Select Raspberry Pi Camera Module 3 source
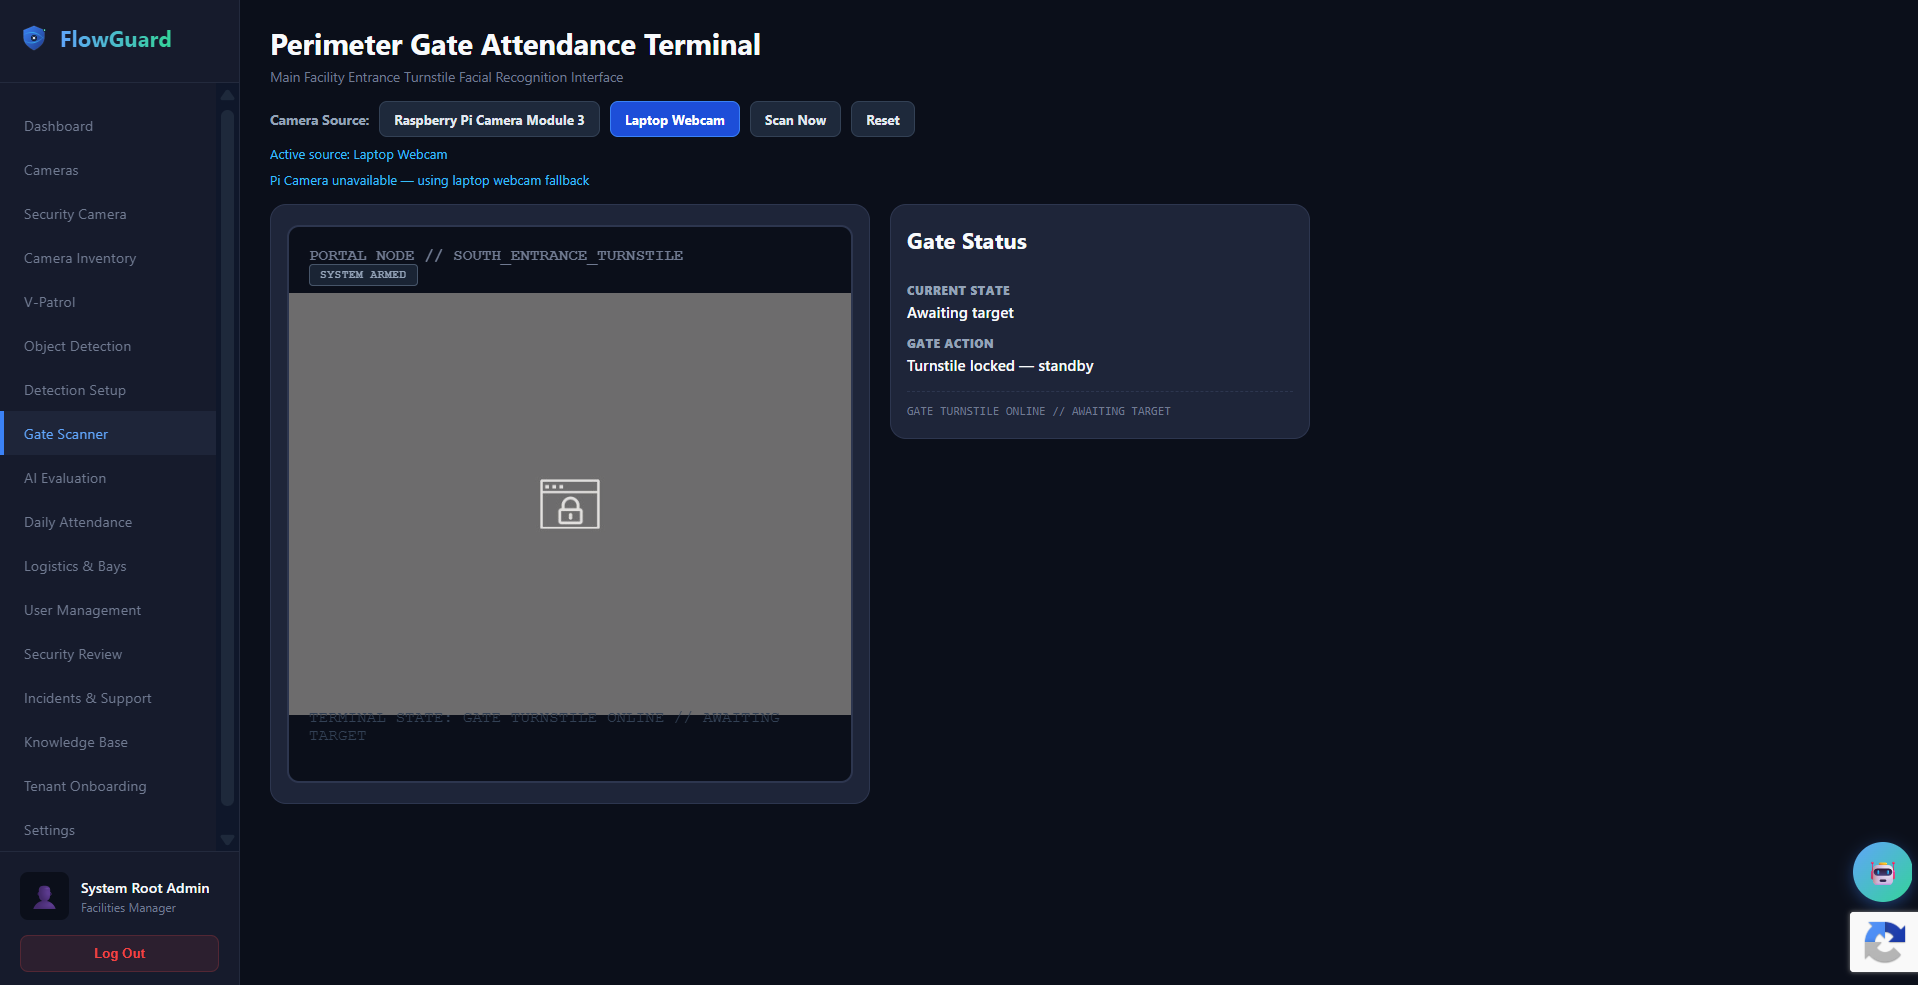The height and width of the screenshot is (985, 1918). [489, 120]
